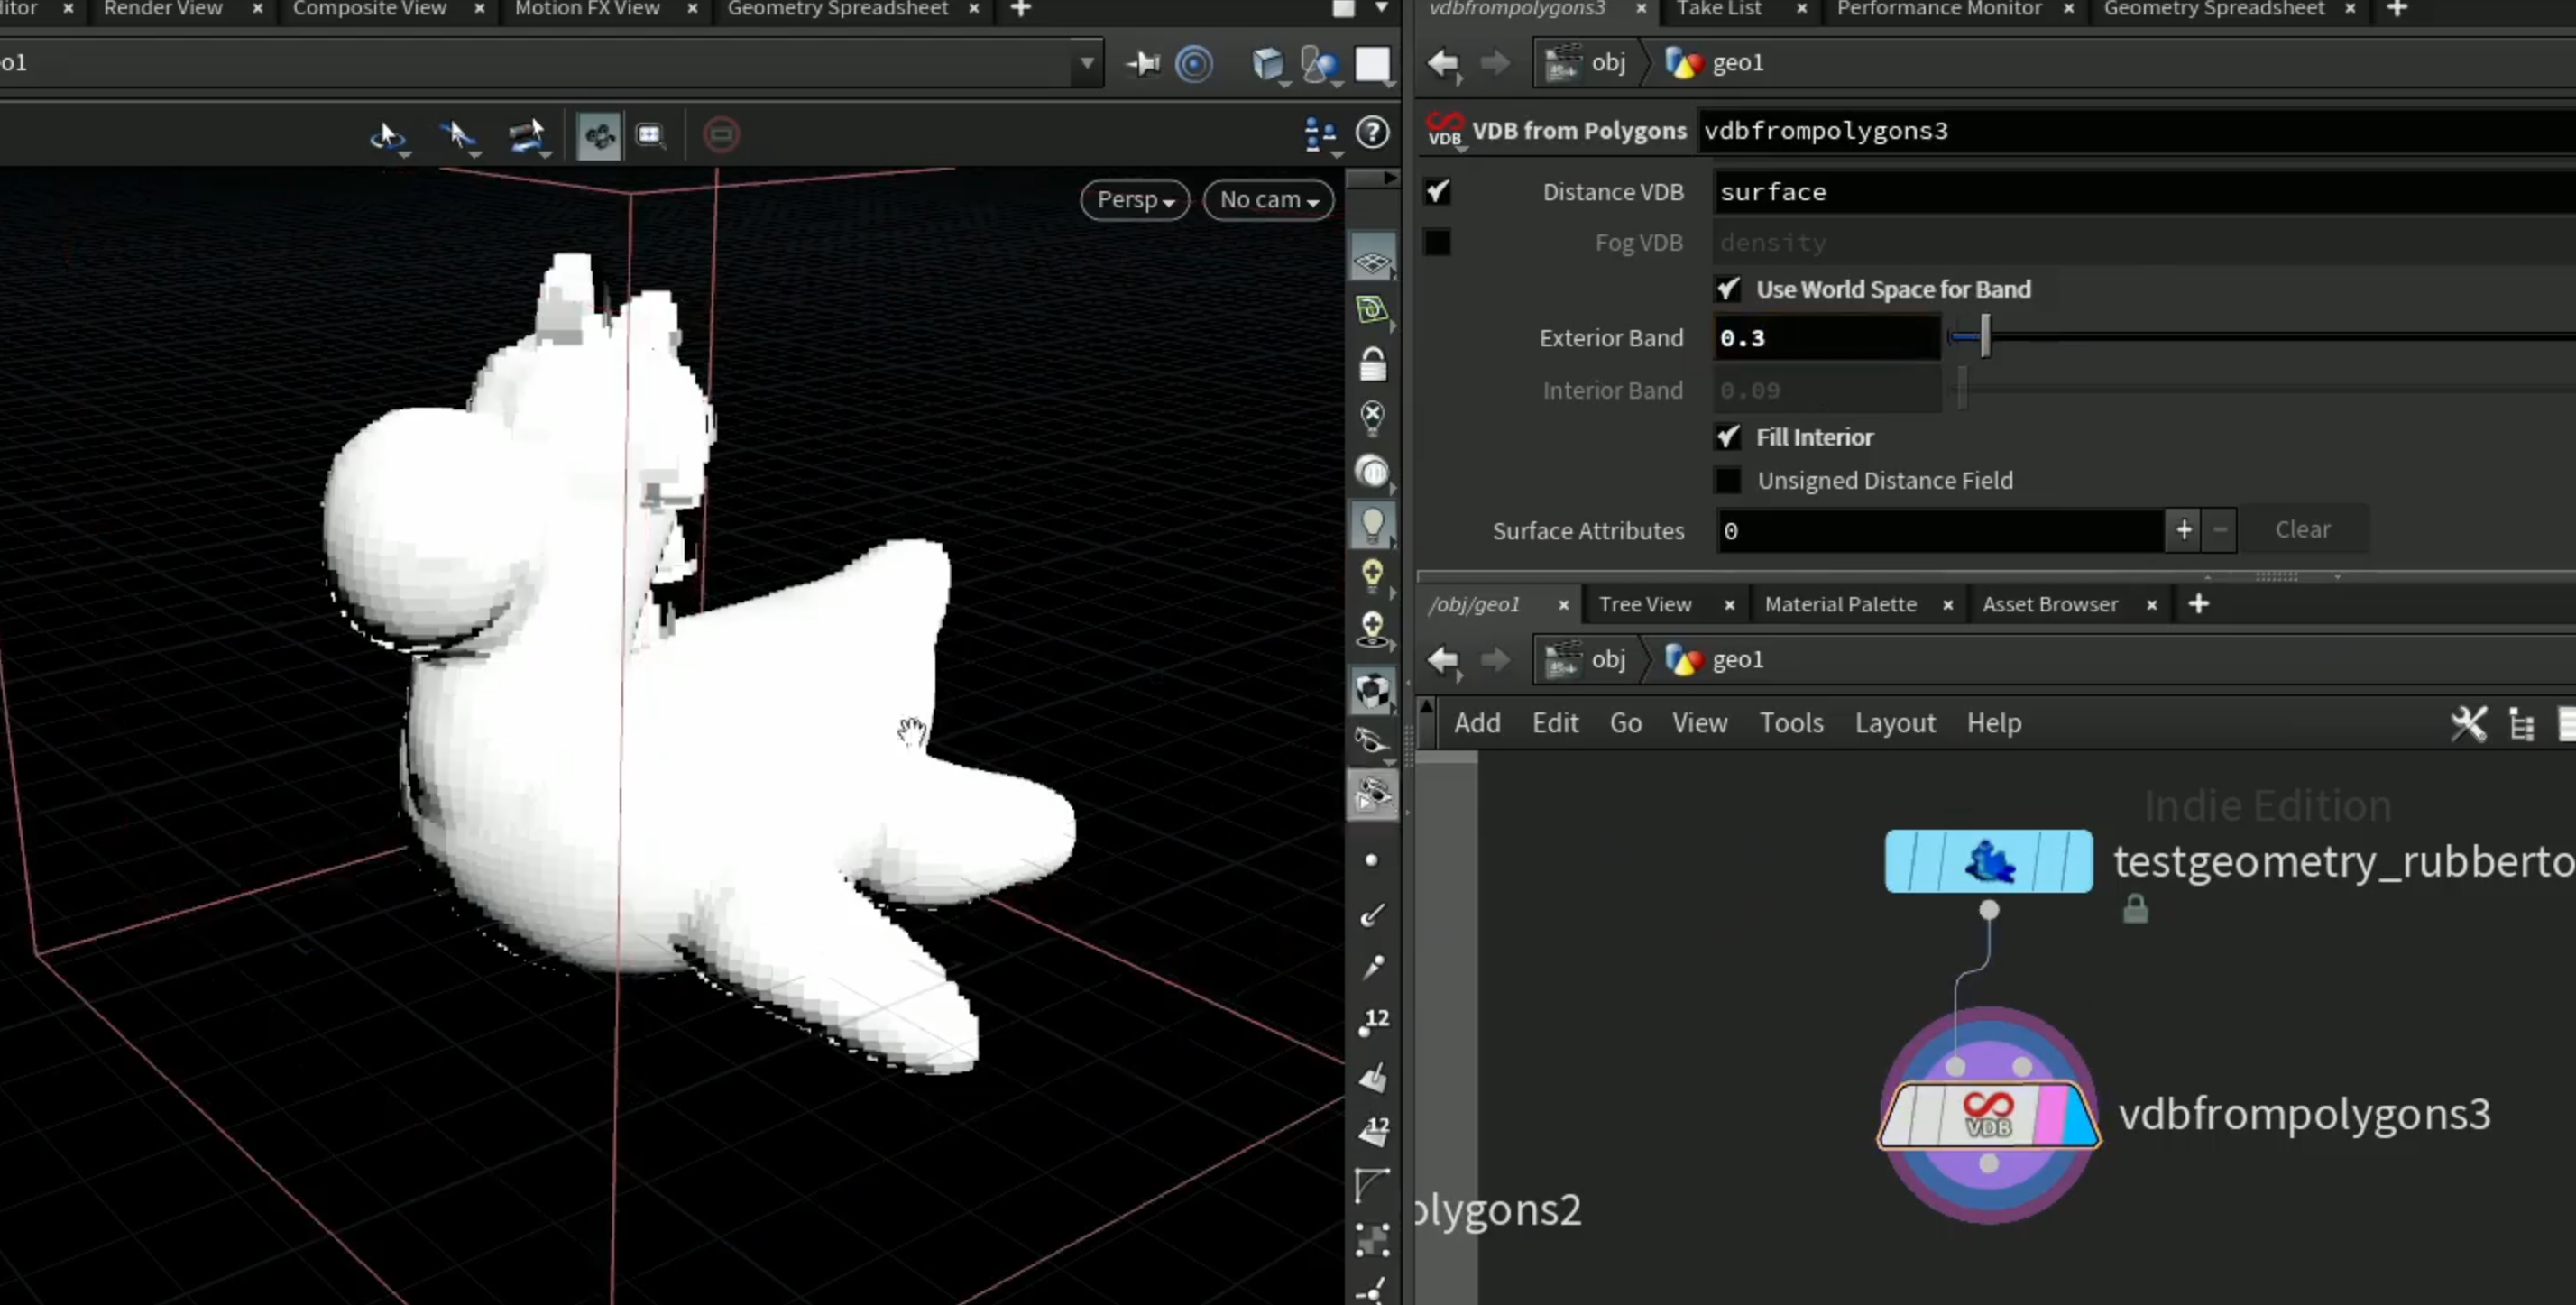Click the Exterior Band slider handle
This screenshot has height=1305, width=2576.
pos(1985,337)
